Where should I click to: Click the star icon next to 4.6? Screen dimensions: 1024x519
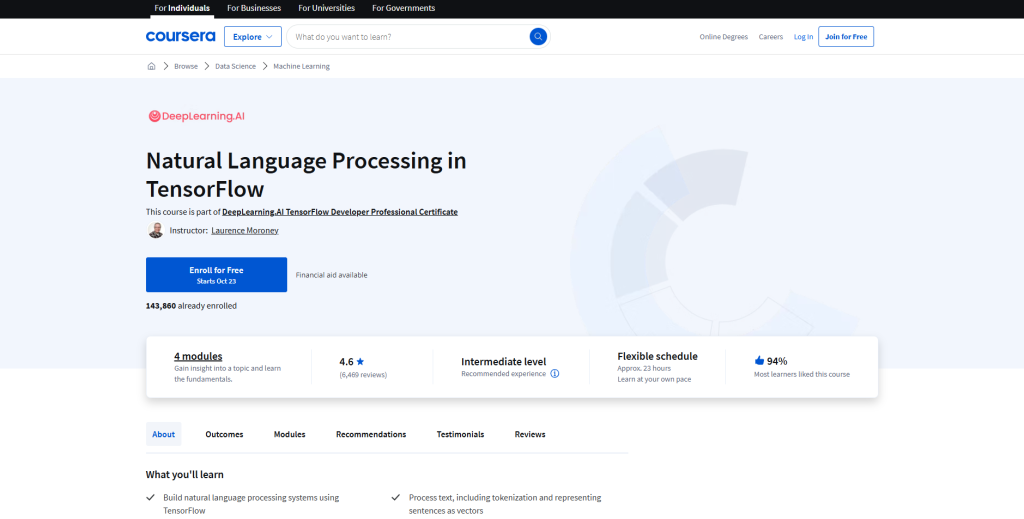360,361
